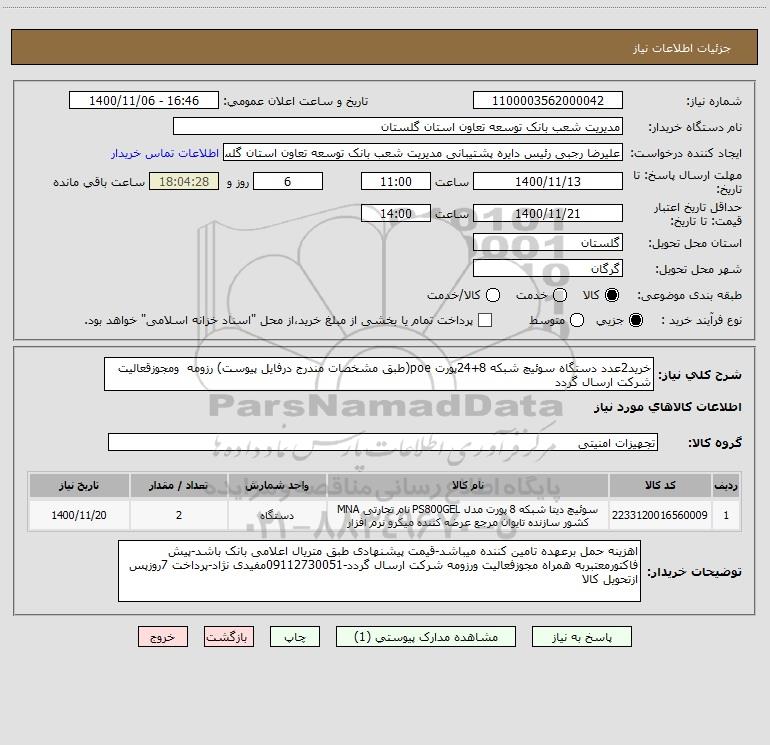Open the اطلاعات تماس خریدار link
The image size is (770, 745).
pyautogui.click(x=165, y=153)
